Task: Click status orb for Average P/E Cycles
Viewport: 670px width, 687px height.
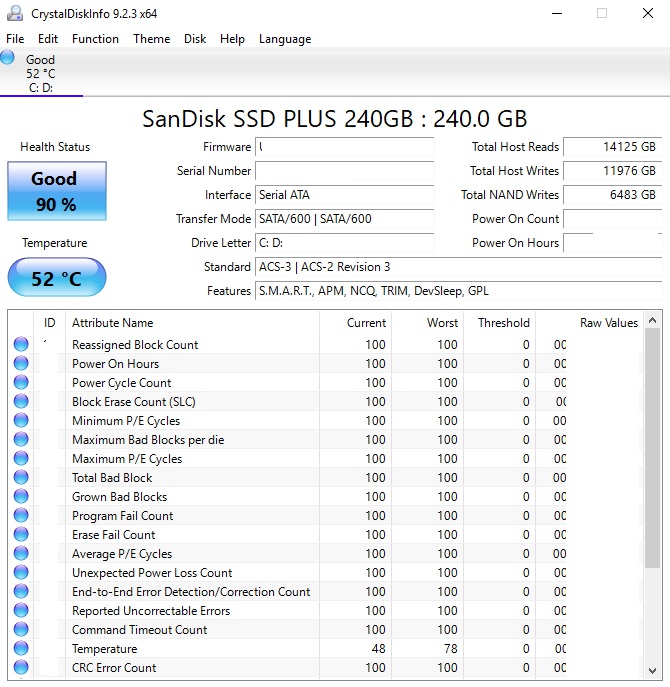Action: point(21,553)
